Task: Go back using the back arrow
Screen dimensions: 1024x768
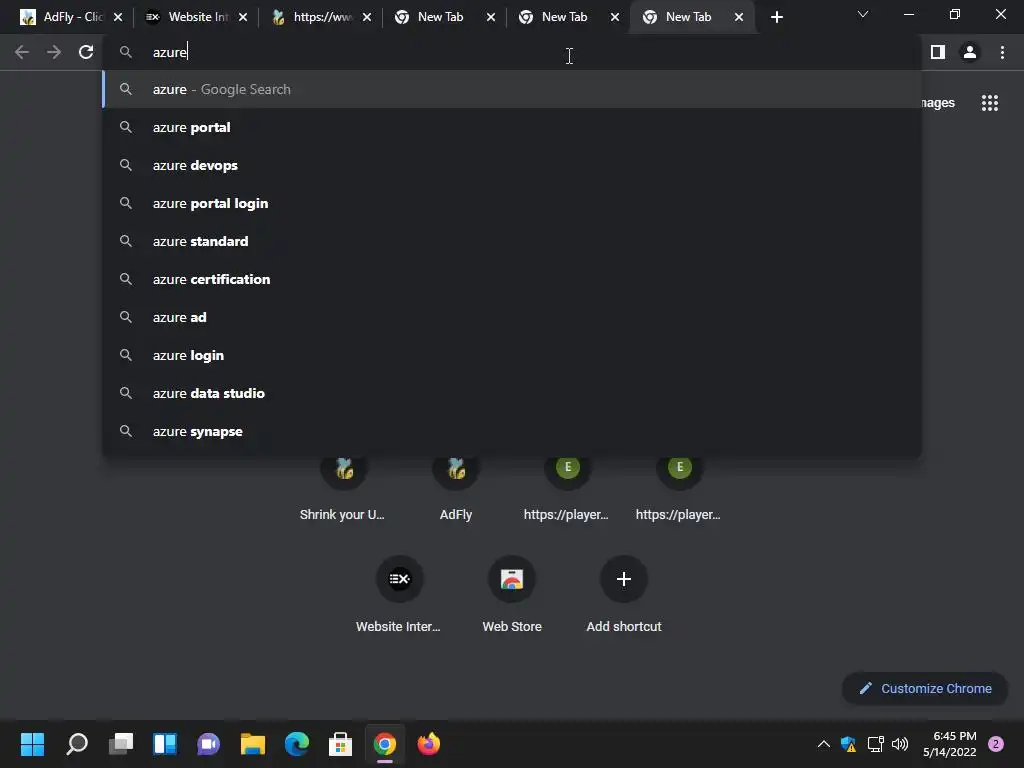Action: tap(22, 52)
